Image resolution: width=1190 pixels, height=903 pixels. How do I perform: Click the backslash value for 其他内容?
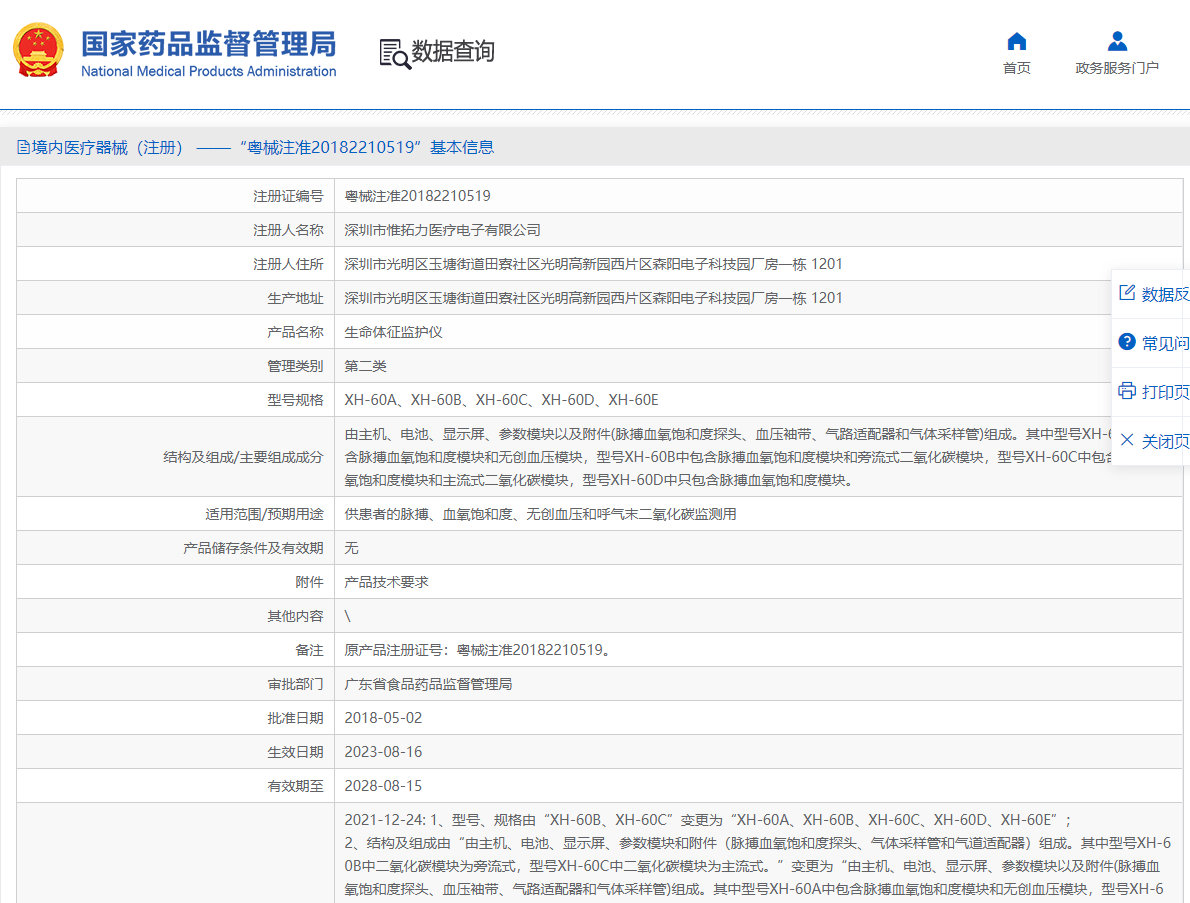(x=348, y=616)
